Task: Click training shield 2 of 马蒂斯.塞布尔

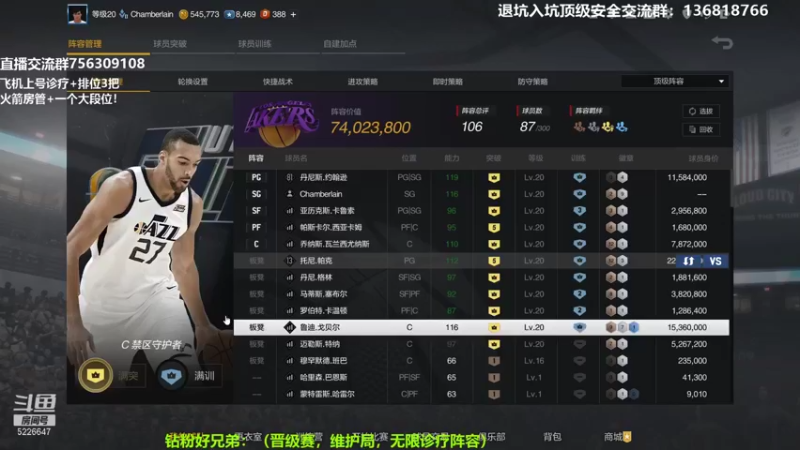Action: point(579,294)
